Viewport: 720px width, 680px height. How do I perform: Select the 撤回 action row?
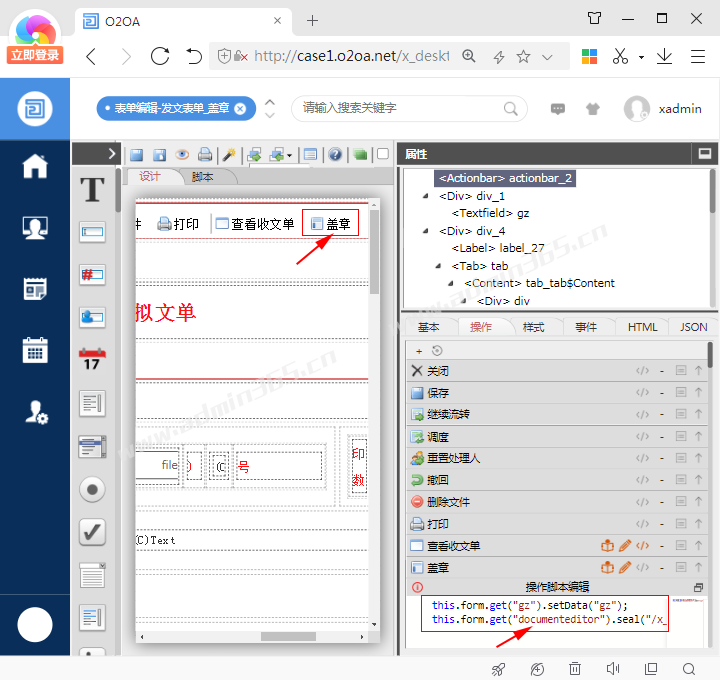(557, 480)
